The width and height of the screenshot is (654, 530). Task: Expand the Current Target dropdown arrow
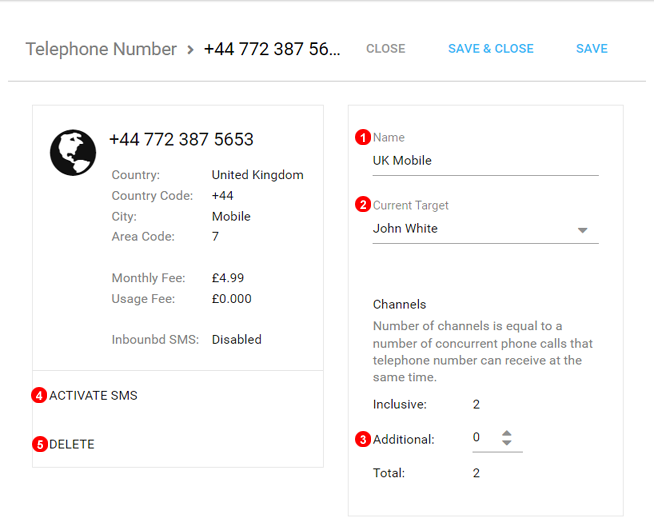[x=583, y=230]
